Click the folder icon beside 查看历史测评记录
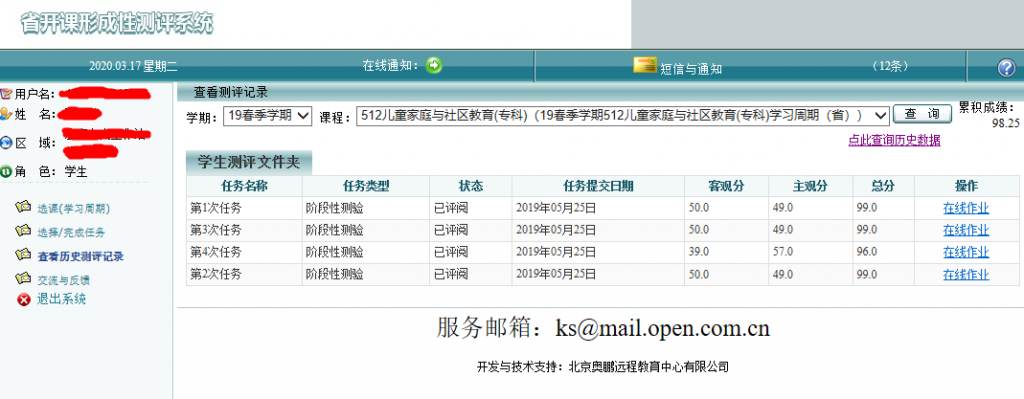1024x399 pixels. click(24, 255)
